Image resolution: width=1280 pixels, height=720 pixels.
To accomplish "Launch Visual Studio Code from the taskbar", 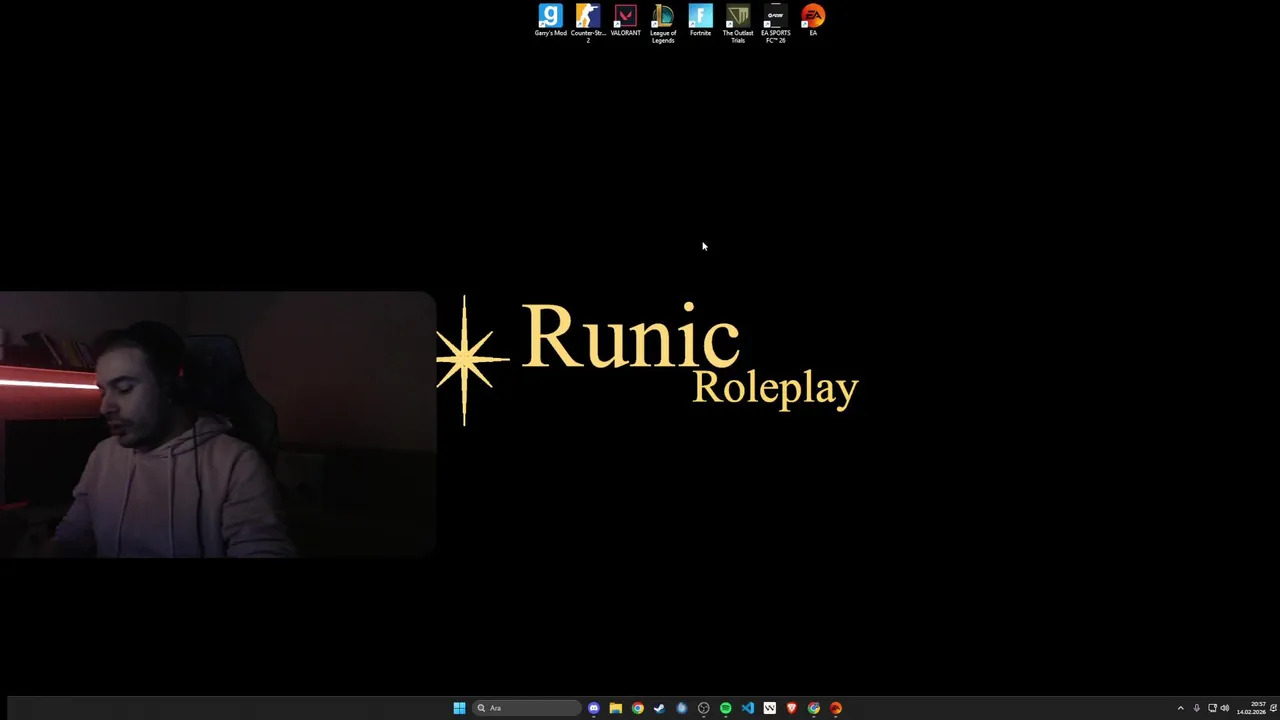I will click(x=748, y=708).
